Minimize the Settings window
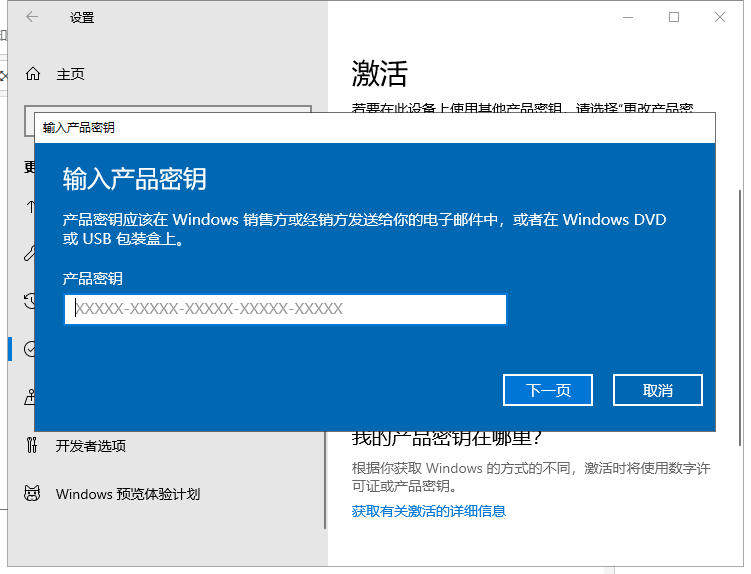This screenshot has width=751, height=574. click(x=628, y=17)
